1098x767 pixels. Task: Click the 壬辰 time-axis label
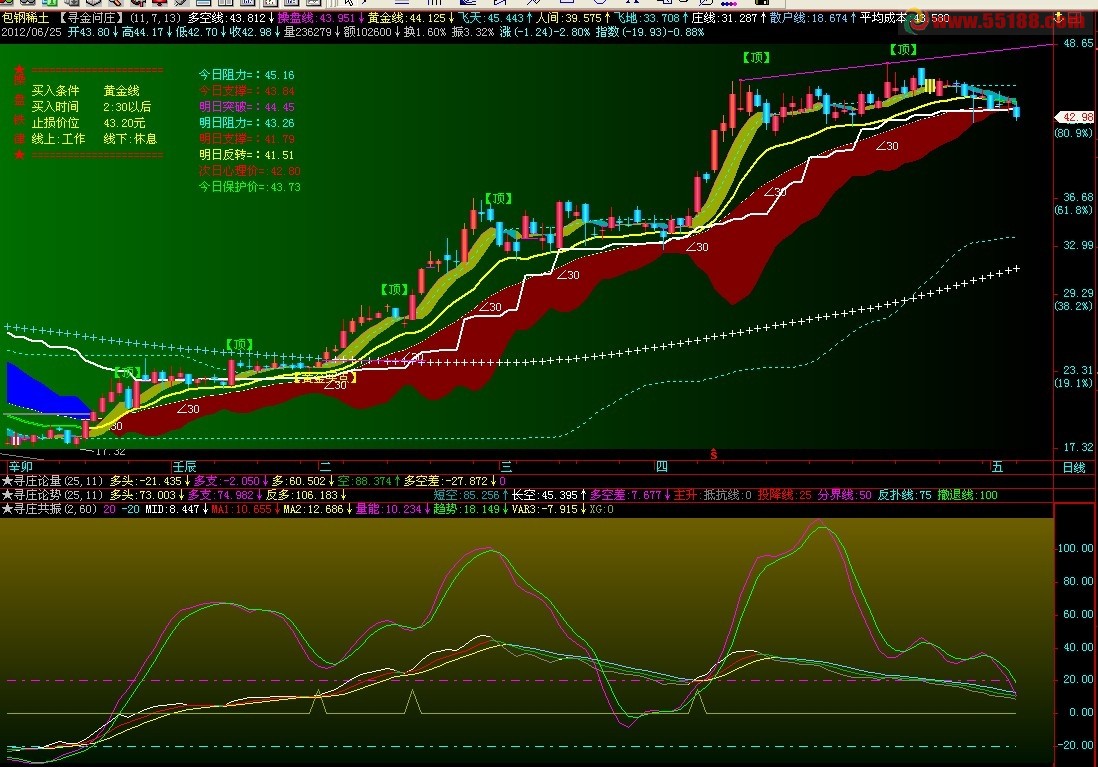(185, 467)
